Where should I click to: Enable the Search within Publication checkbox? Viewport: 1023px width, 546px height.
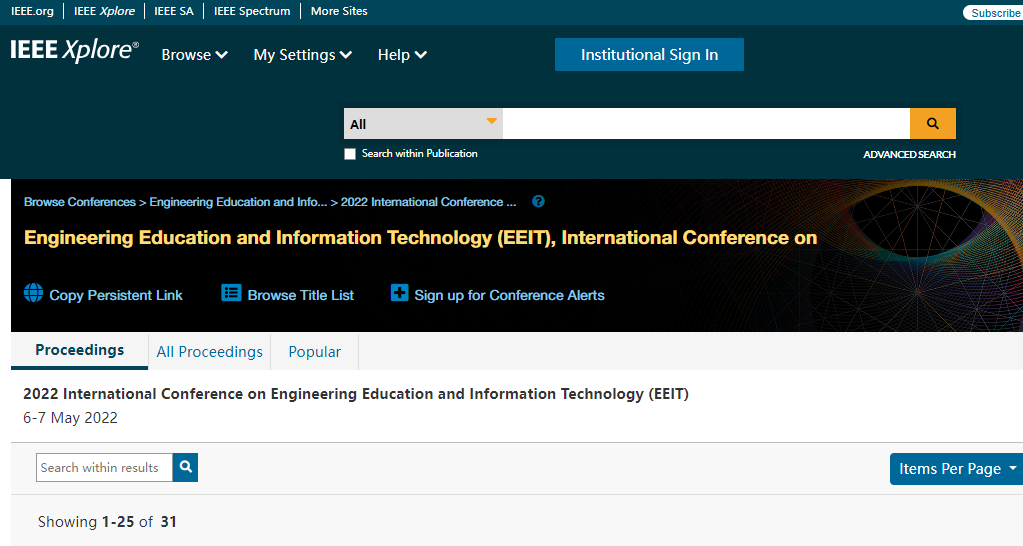tap(350, 154)
